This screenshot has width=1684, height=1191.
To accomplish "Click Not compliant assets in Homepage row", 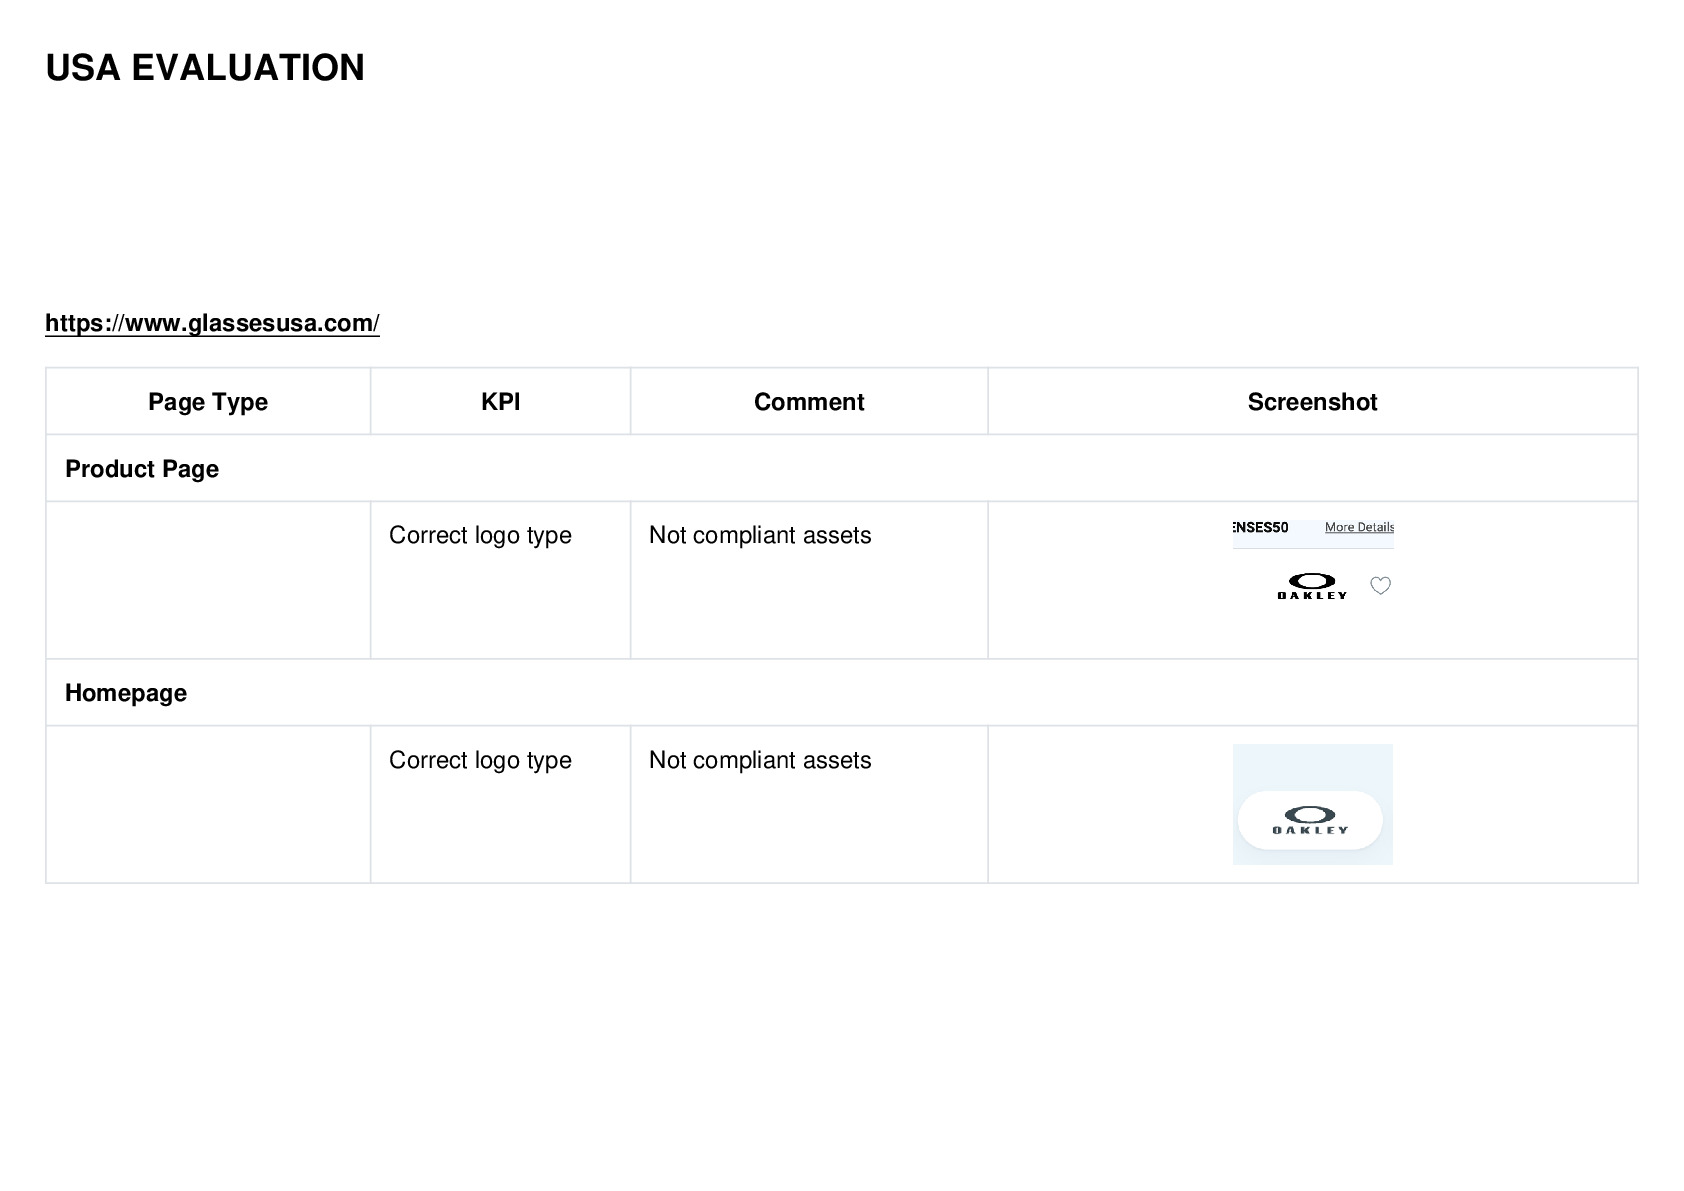I will point(760,760).
